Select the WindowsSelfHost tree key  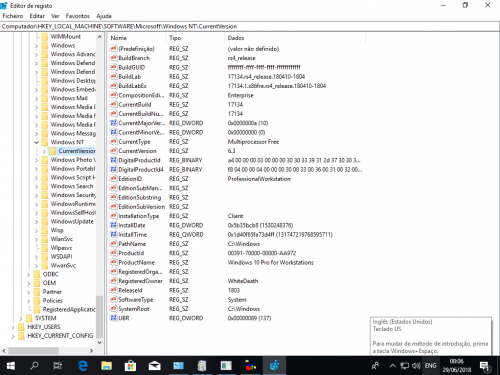(73, 213)
